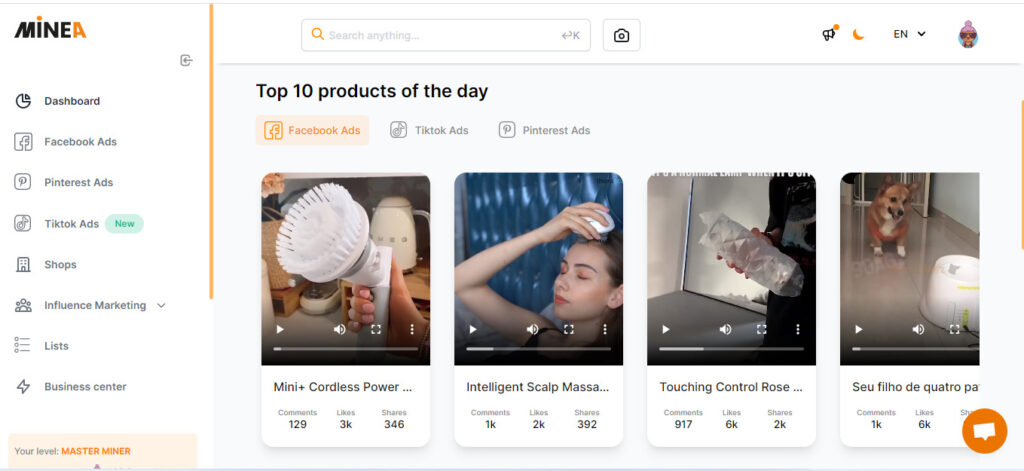This screenshot has width=1024, height=471.
Task: Seek the scalp massager video progress bar
Action: (538, 349)
